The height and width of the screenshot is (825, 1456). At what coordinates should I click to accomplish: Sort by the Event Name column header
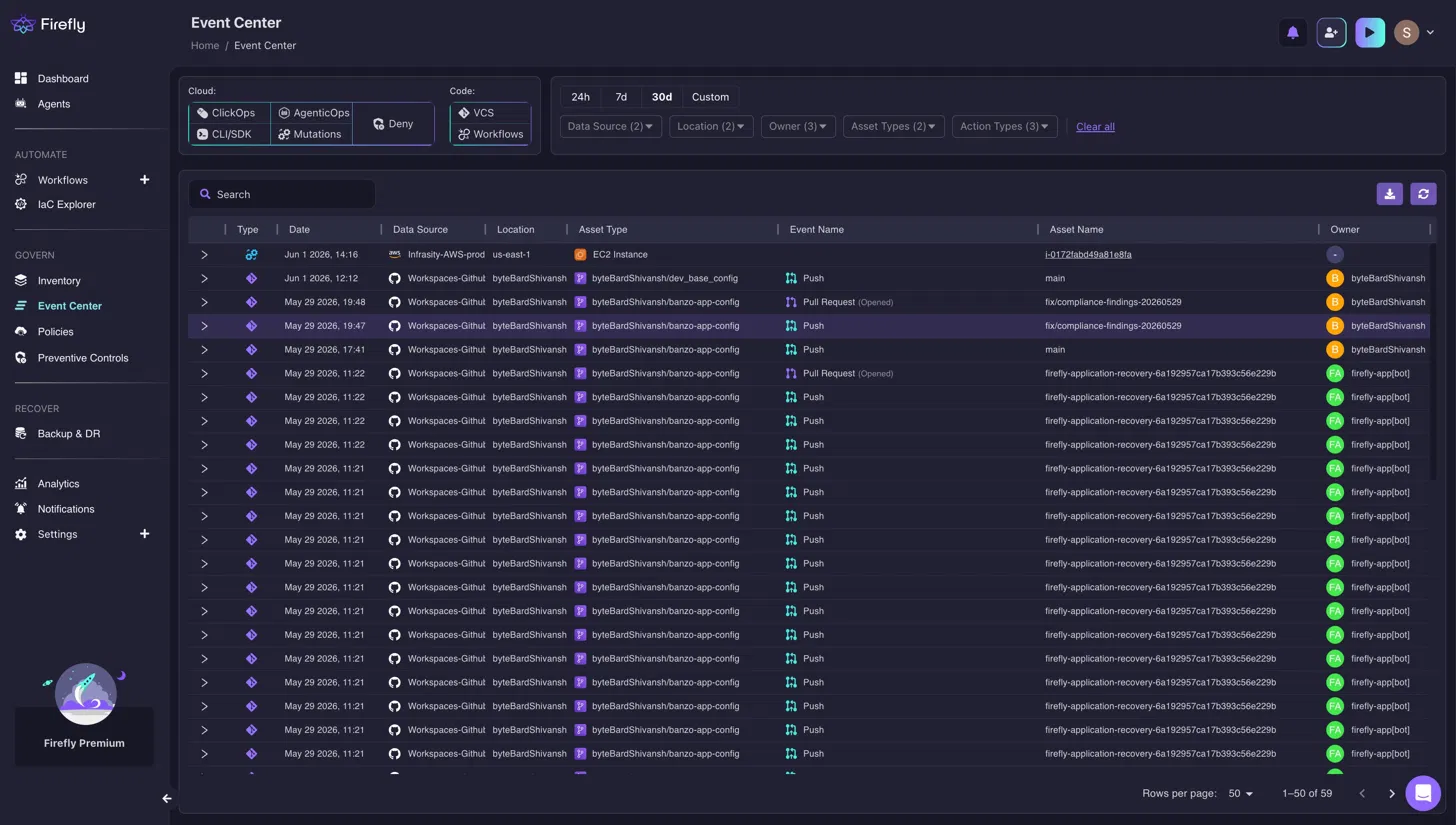tap(816, 229)
